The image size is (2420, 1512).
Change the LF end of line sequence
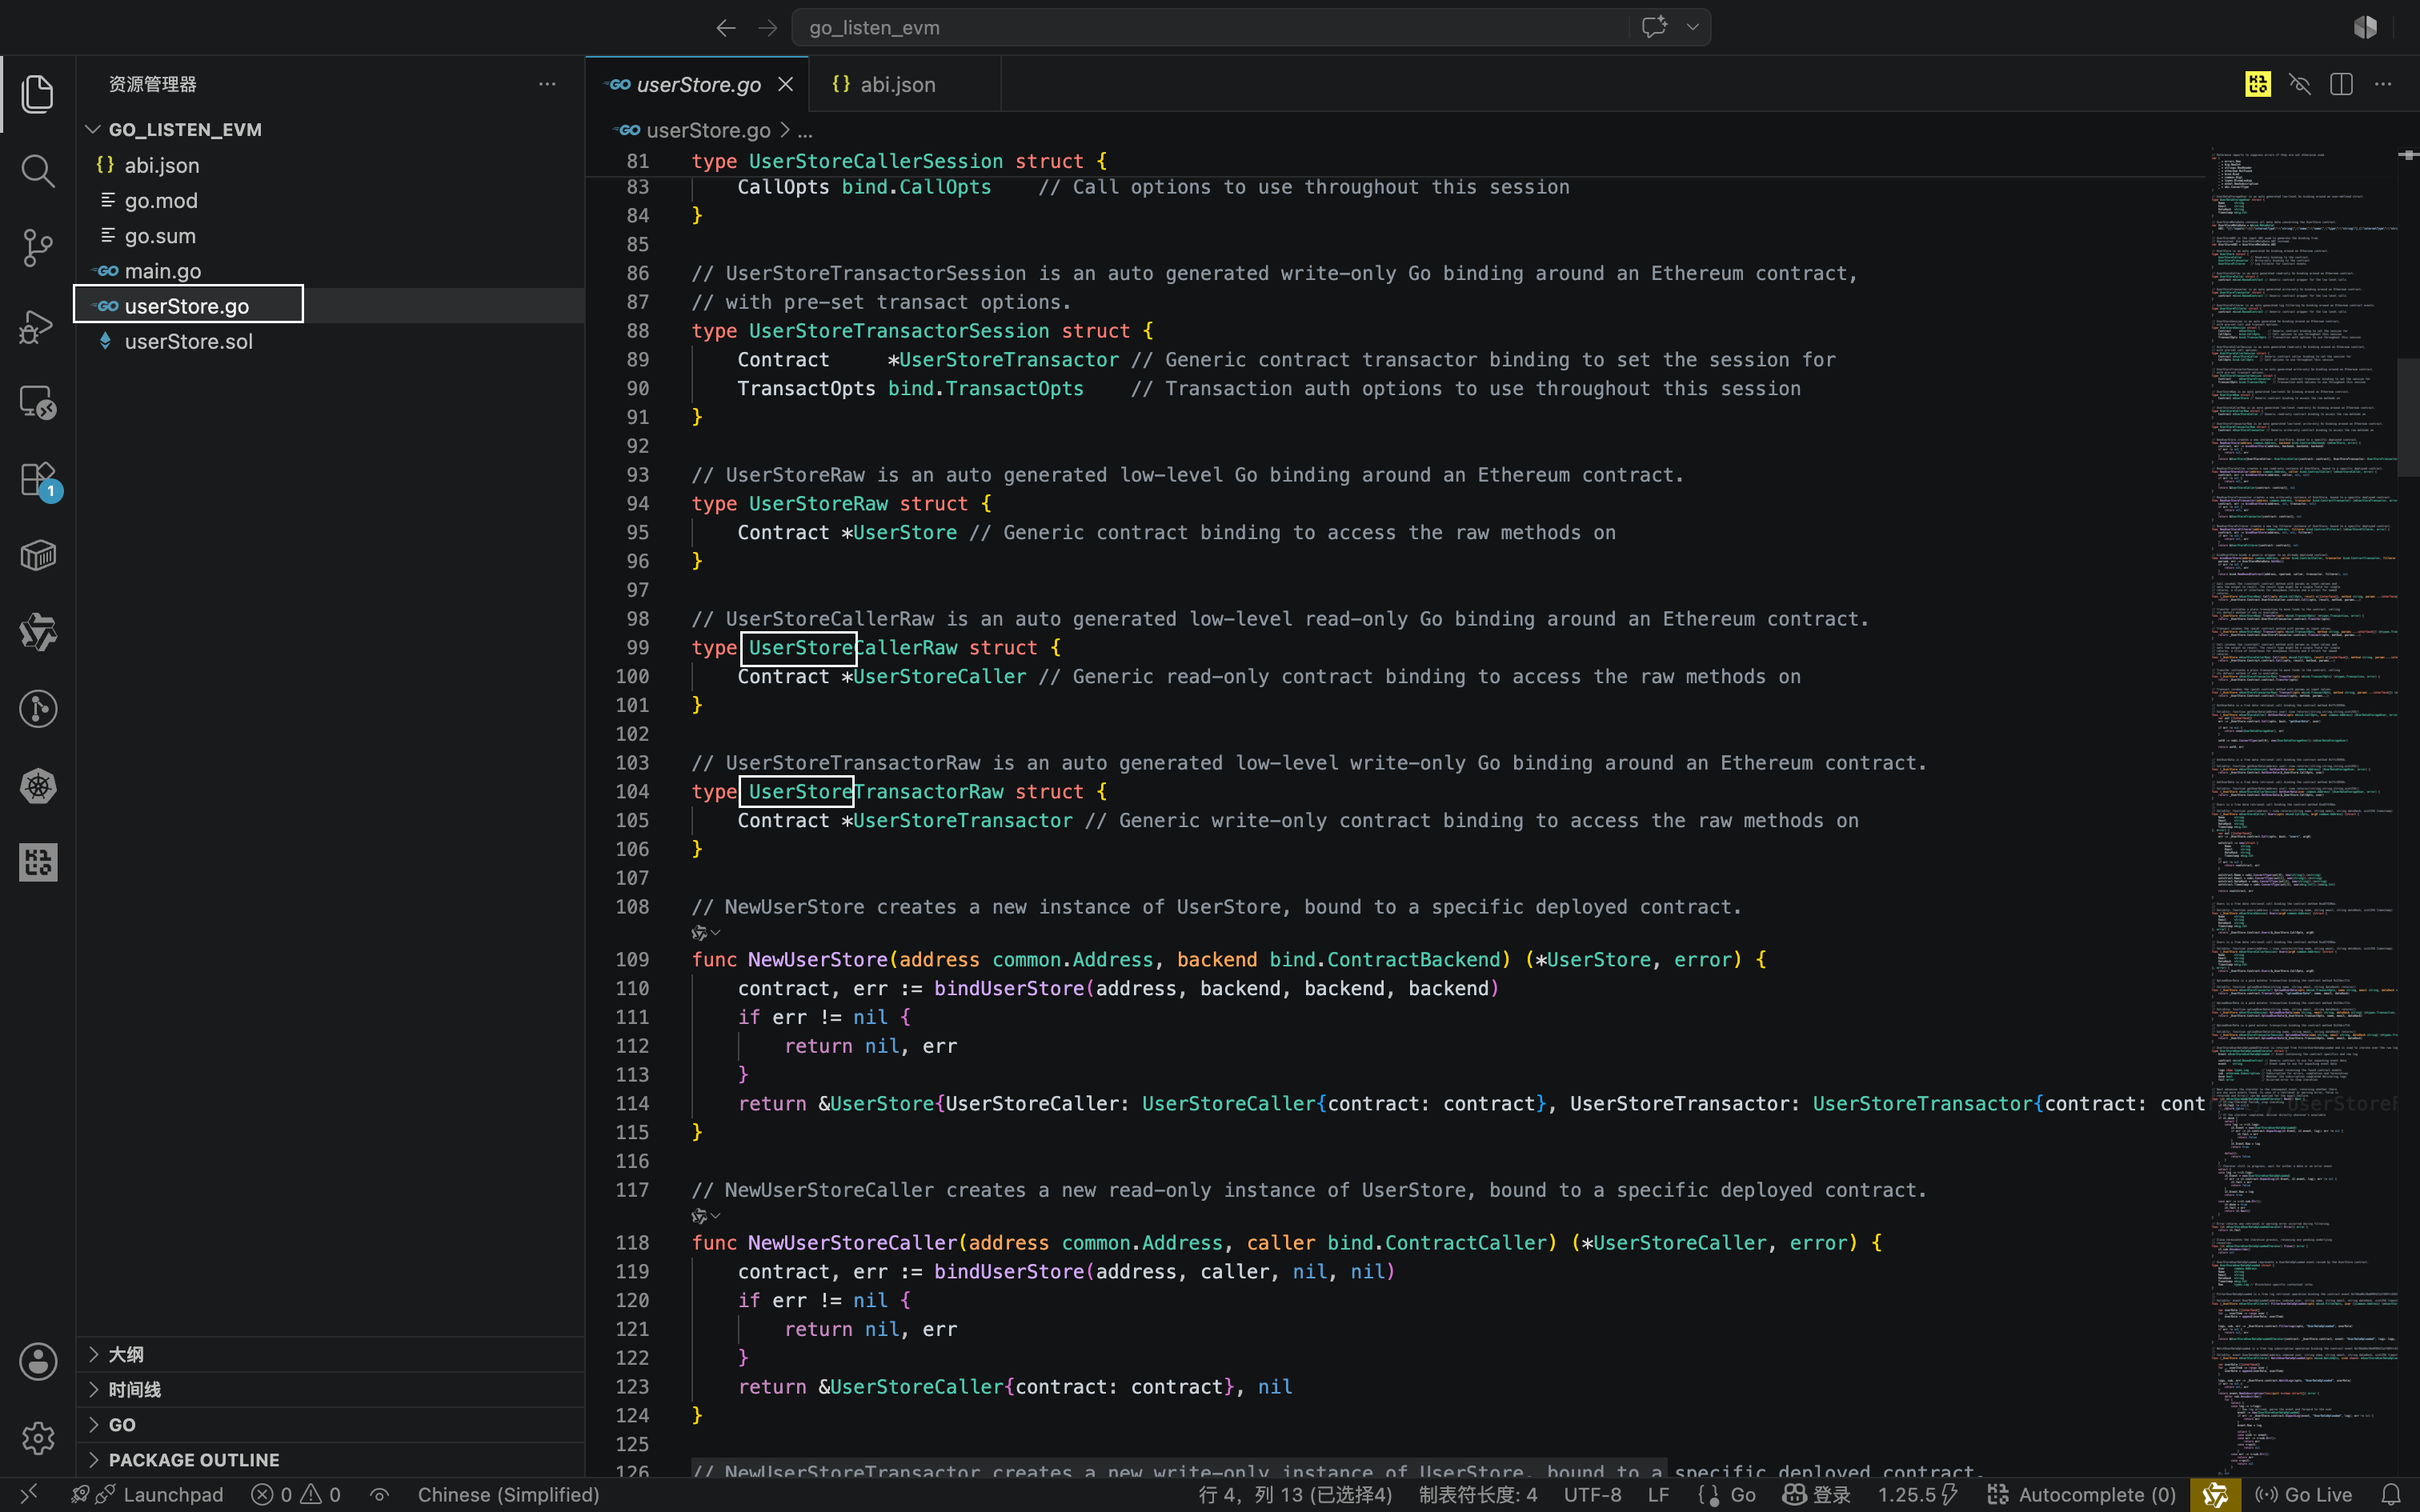[x=1658, y=1494]
